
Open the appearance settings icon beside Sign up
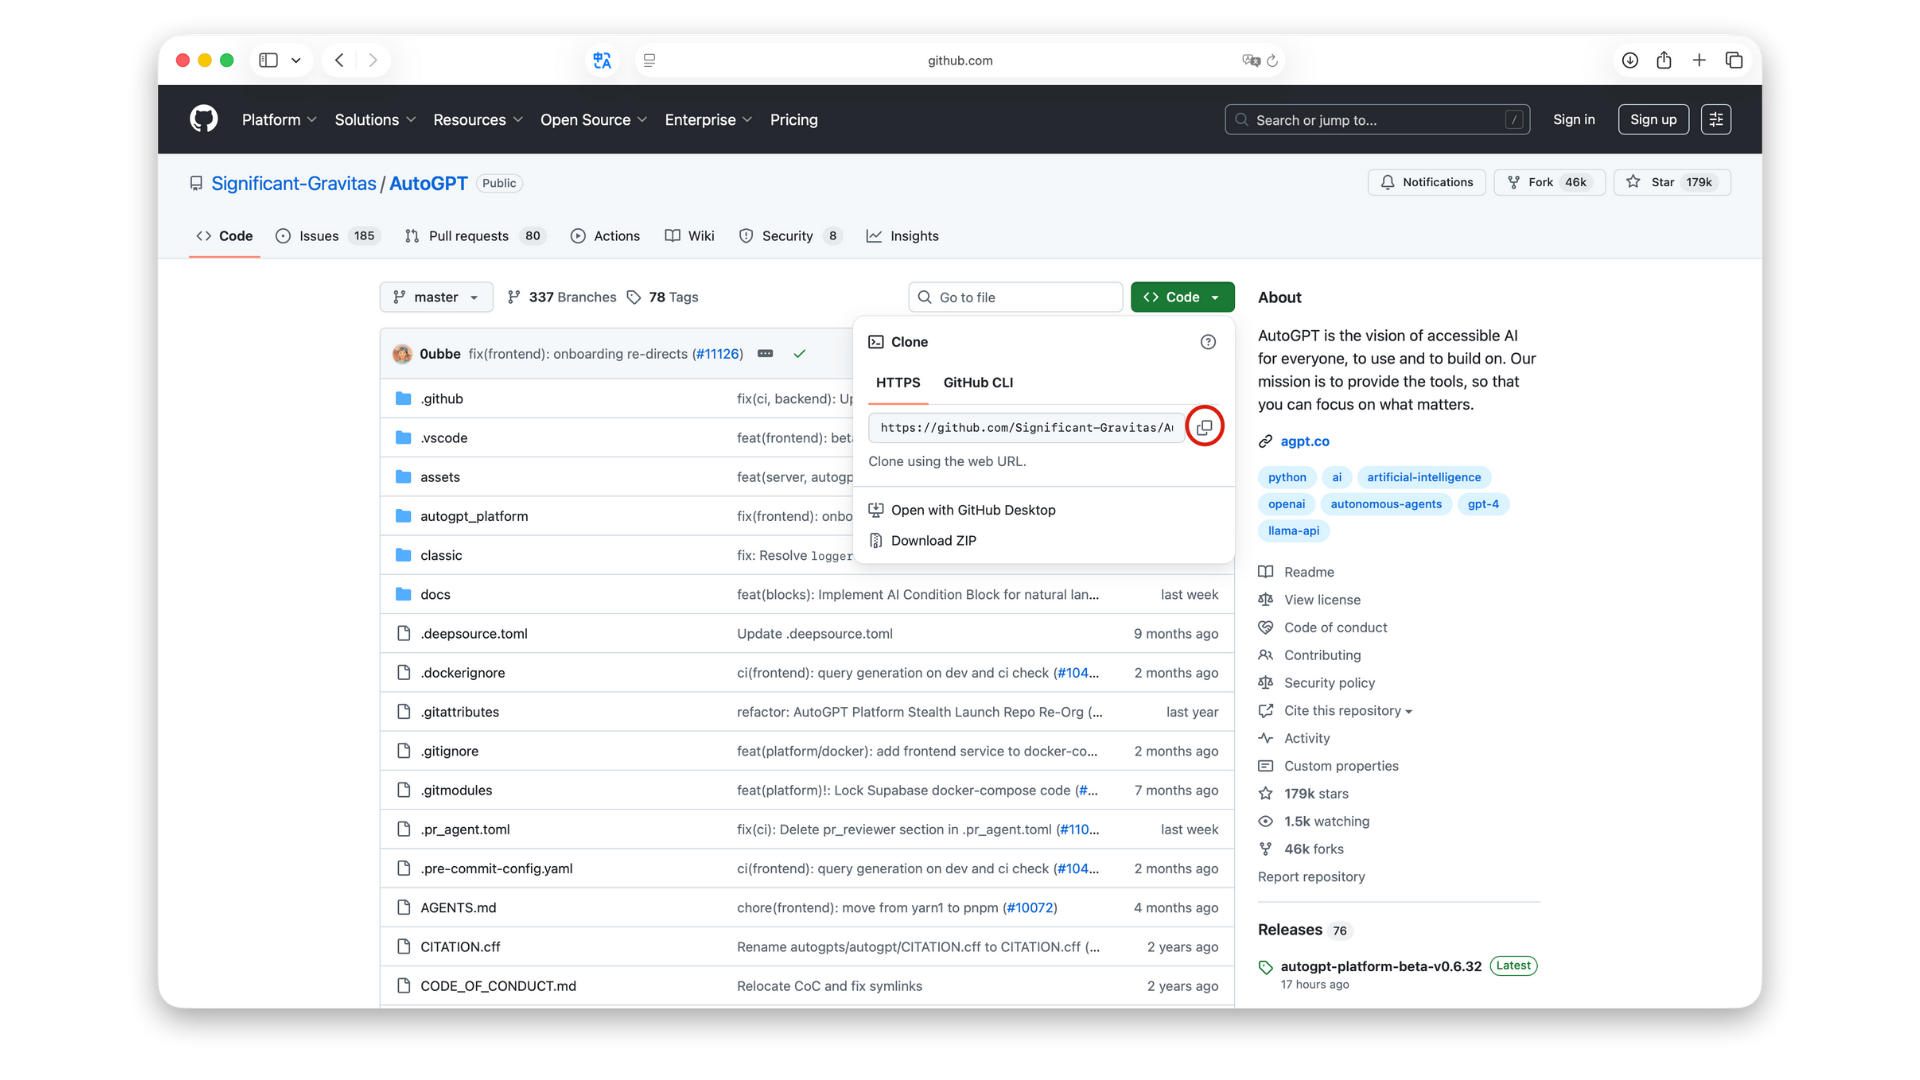click(1716, 119)
